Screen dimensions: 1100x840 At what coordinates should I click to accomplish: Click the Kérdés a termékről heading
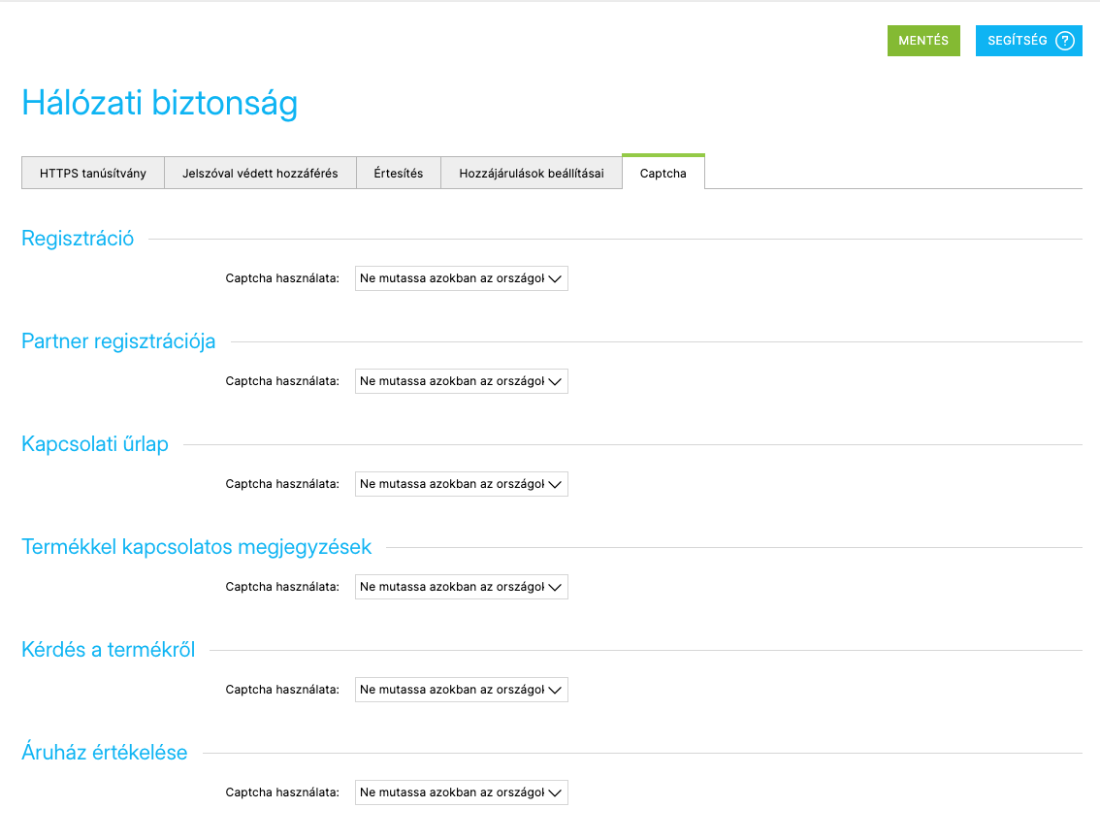pos(108,650)
